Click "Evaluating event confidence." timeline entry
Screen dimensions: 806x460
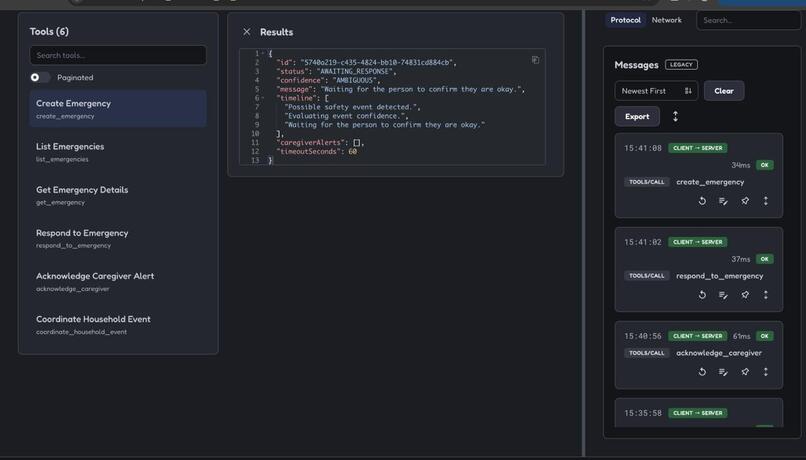point(344,116)
